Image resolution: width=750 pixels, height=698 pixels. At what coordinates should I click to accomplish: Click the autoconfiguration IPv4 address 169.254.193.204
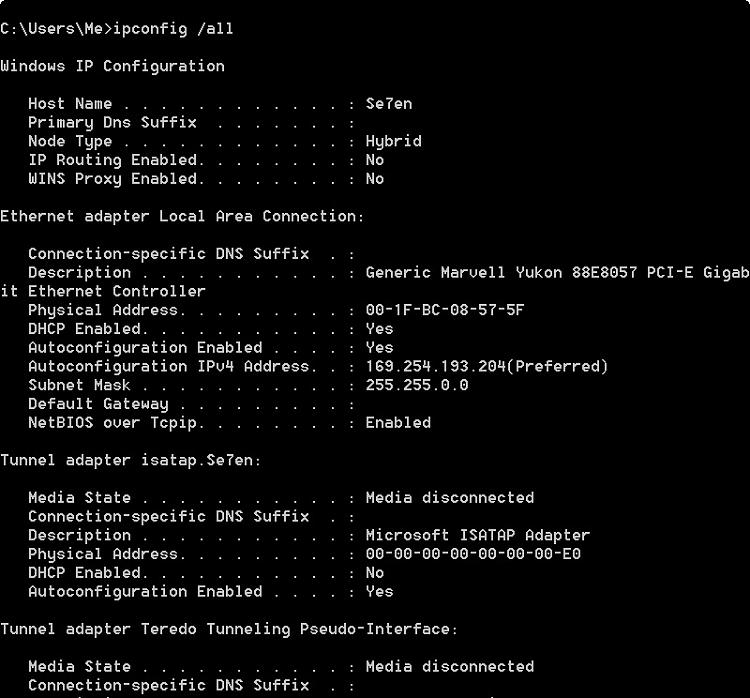click(x=436, y=366)
